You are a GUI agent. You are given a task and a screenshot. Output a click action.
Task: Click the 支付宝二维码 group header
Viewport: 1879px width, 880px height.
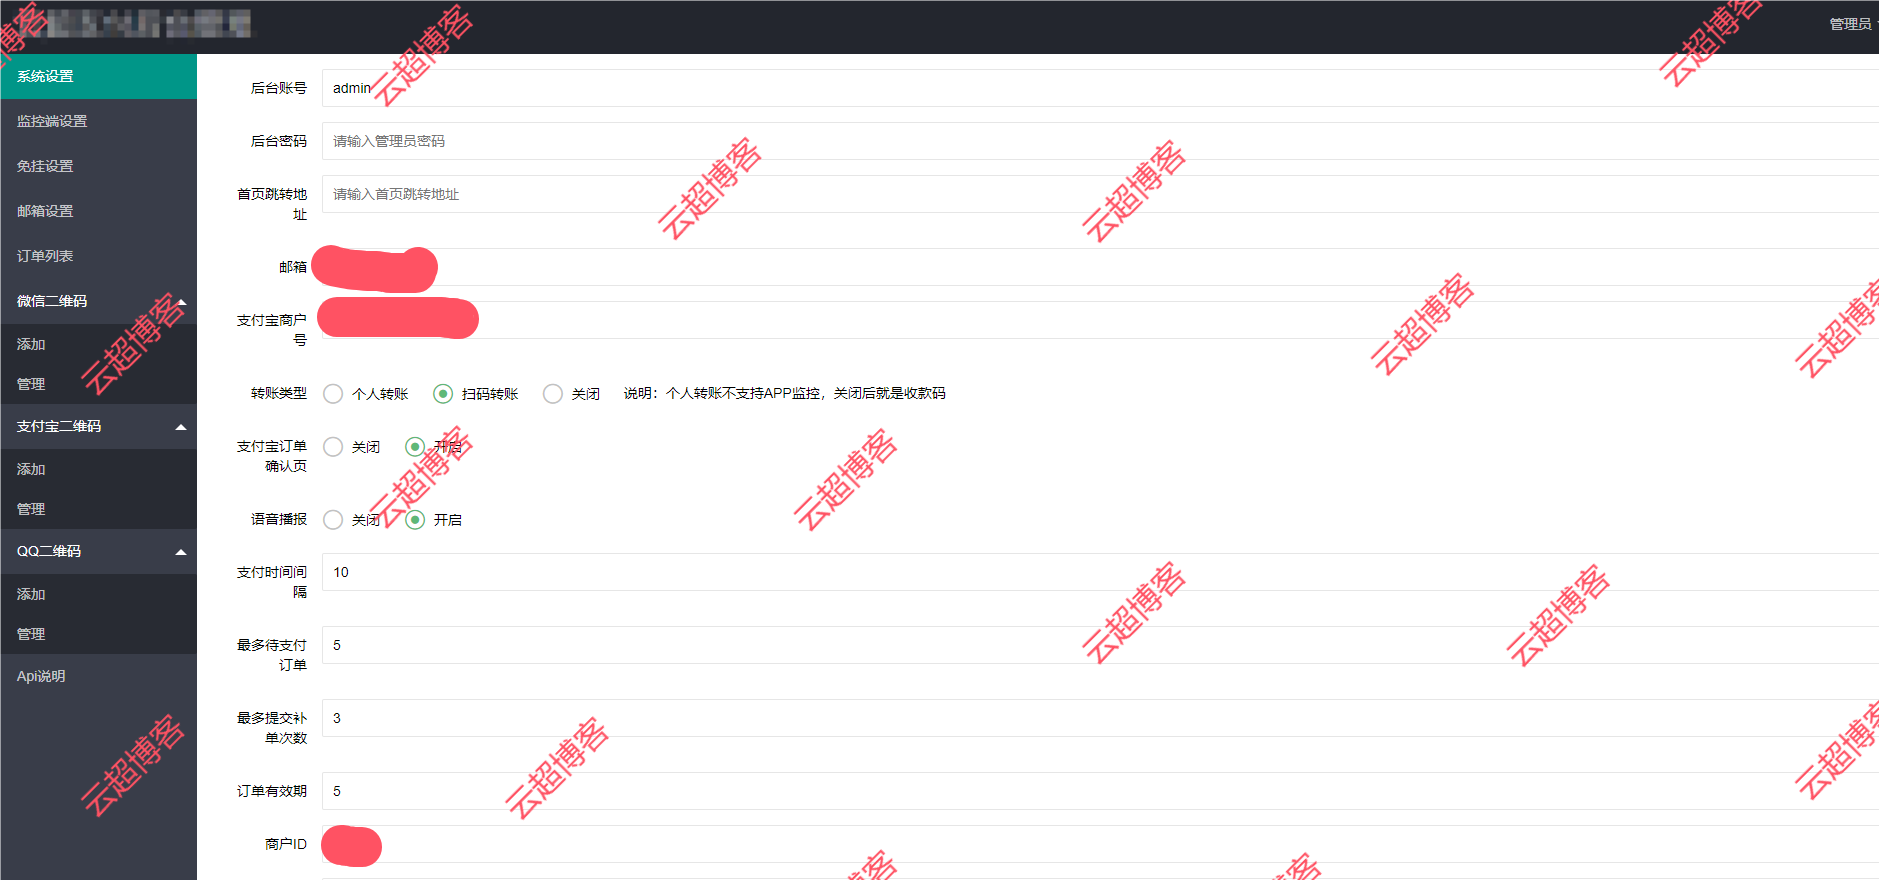click(98, 426)
